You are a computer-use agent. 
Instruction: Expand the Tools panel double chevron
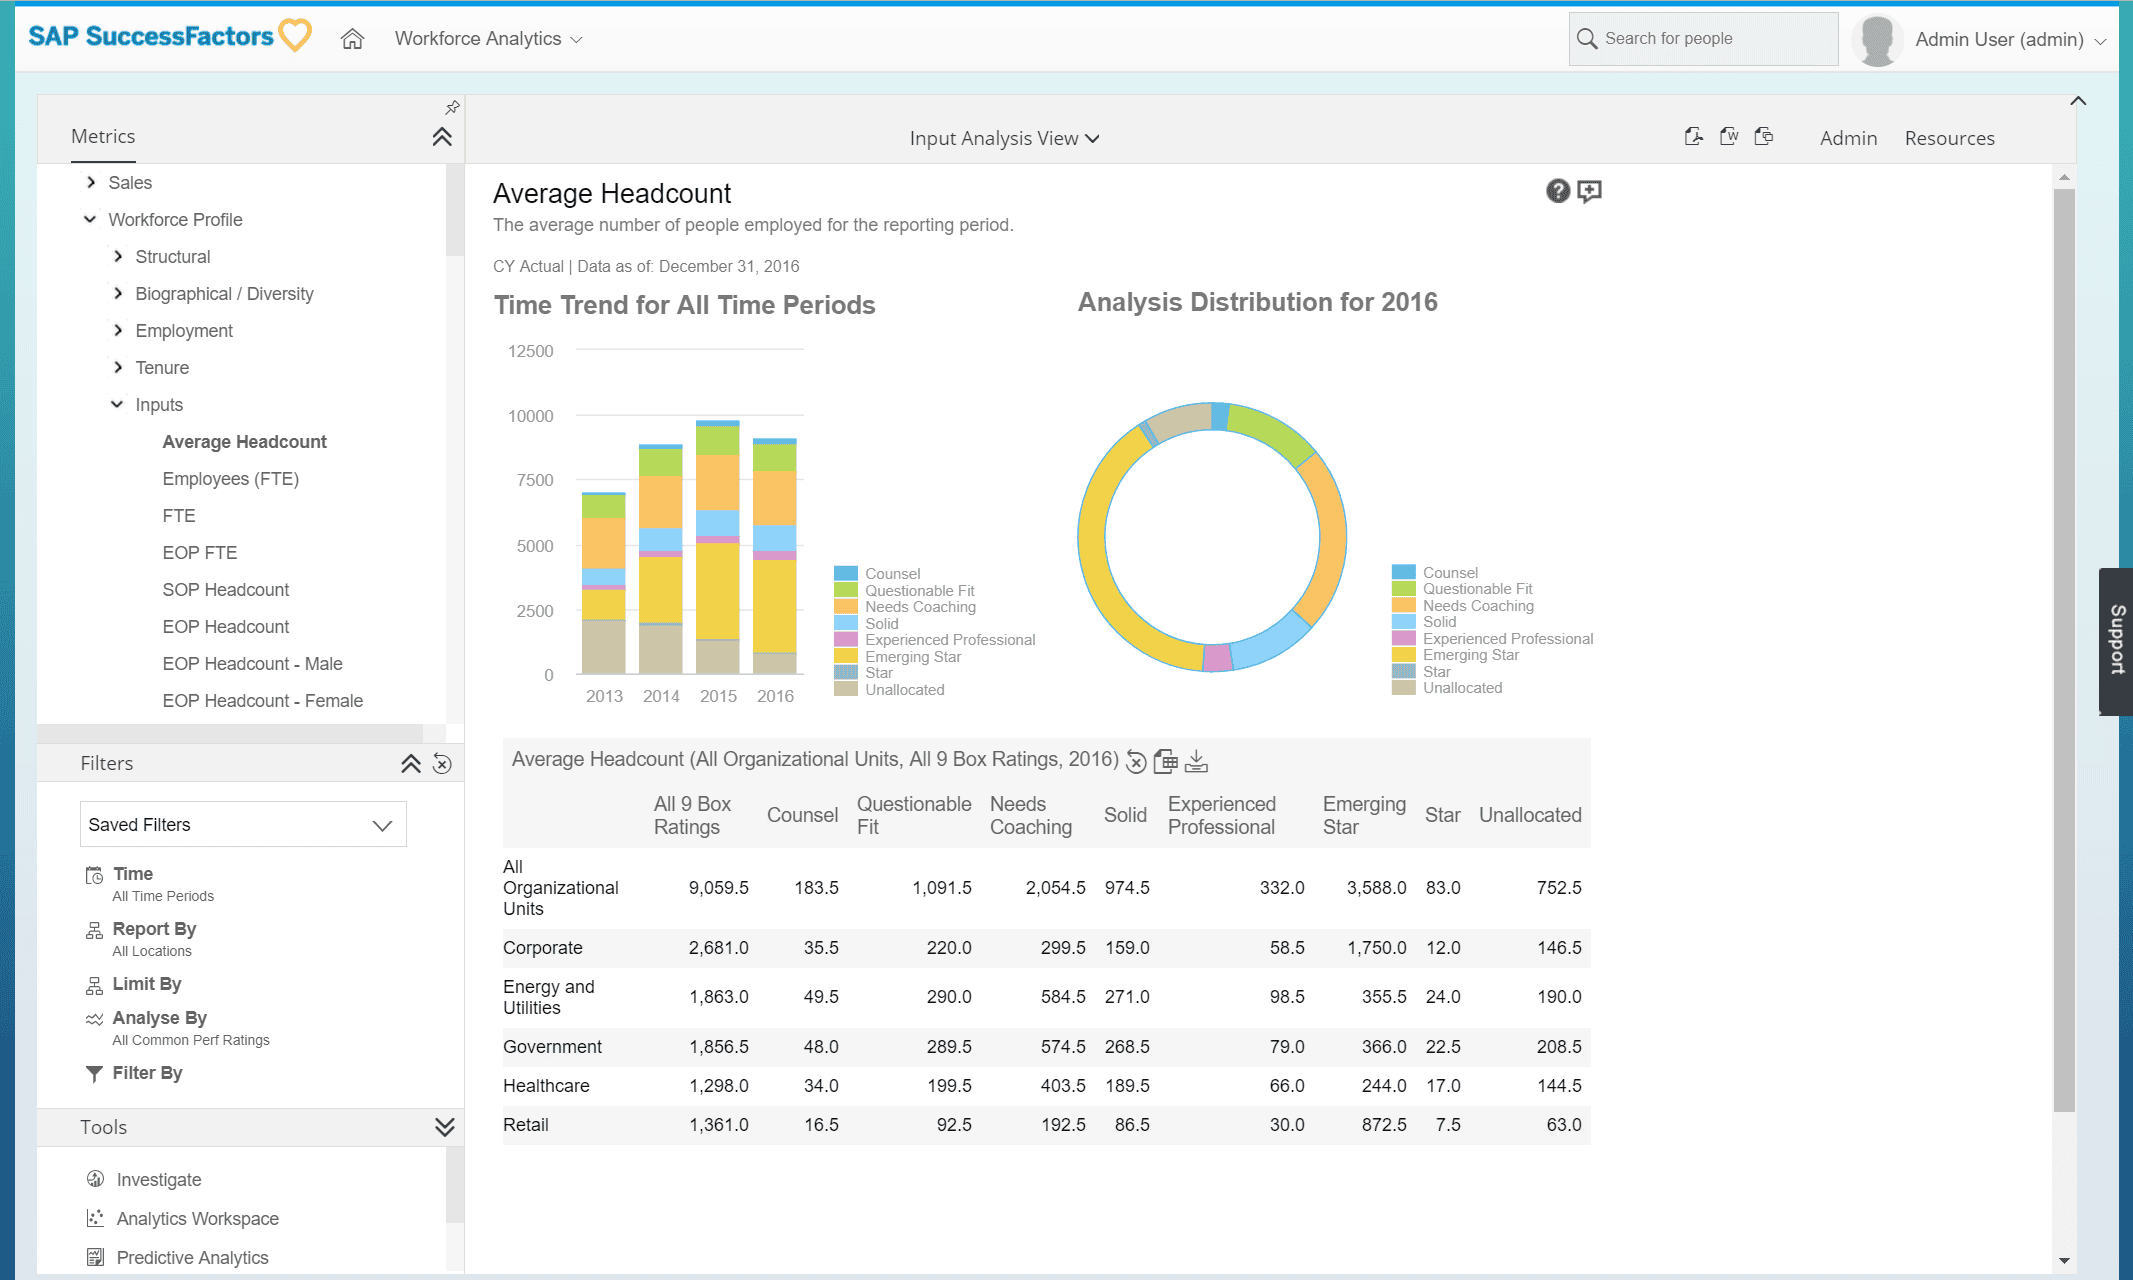click(x=445, y=1127)
